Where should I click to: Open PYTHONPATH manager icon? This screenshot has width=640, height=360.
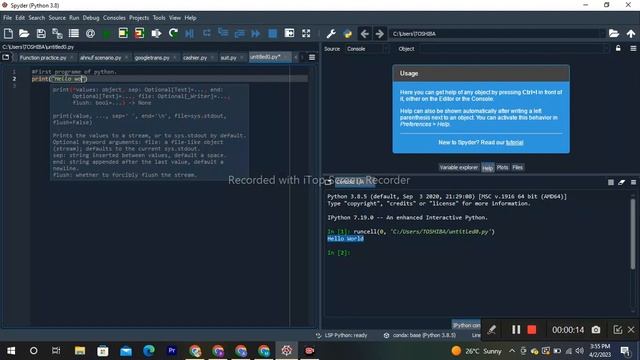pyautogui.click(x=347, y=34)
